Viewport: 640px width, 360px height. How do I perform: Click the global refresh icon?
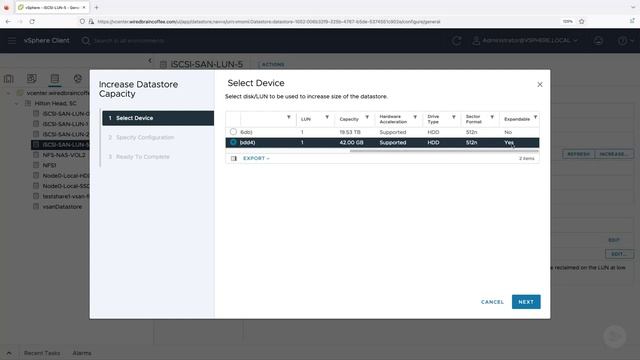tap(457, 40)
